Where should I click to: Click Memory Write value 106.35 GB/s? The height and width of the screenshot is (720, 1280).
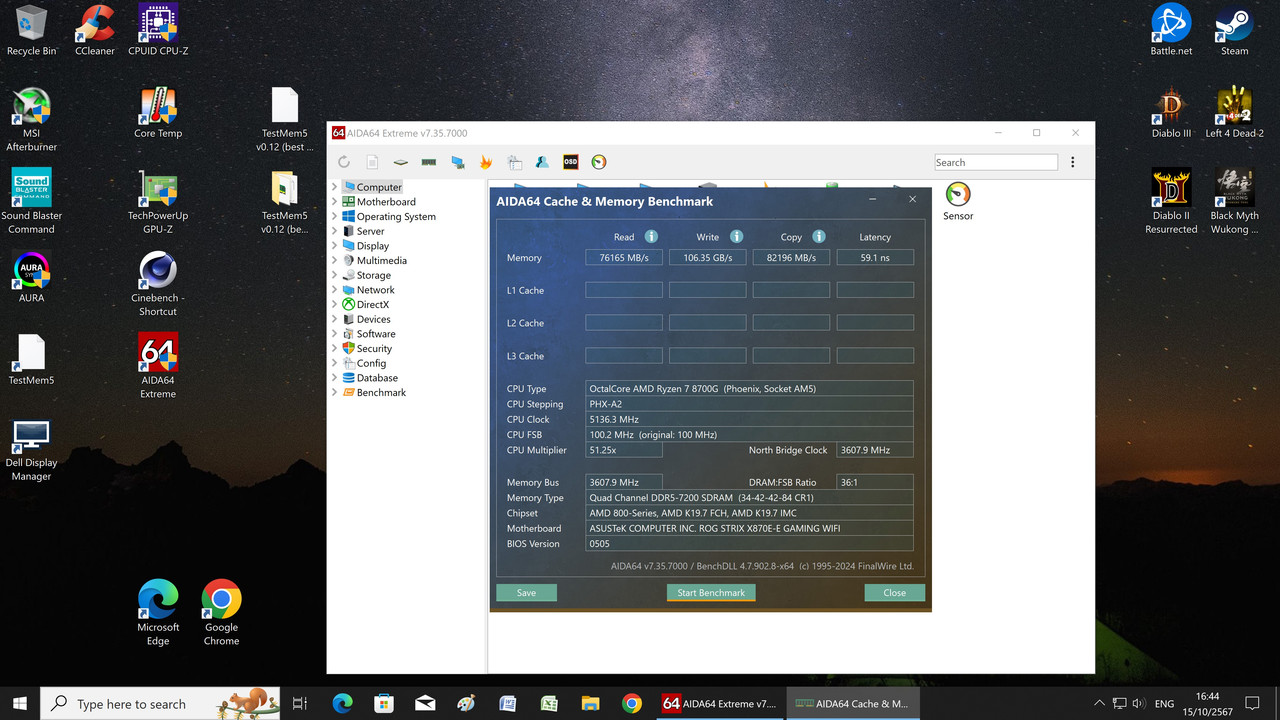tap(708, 258)
